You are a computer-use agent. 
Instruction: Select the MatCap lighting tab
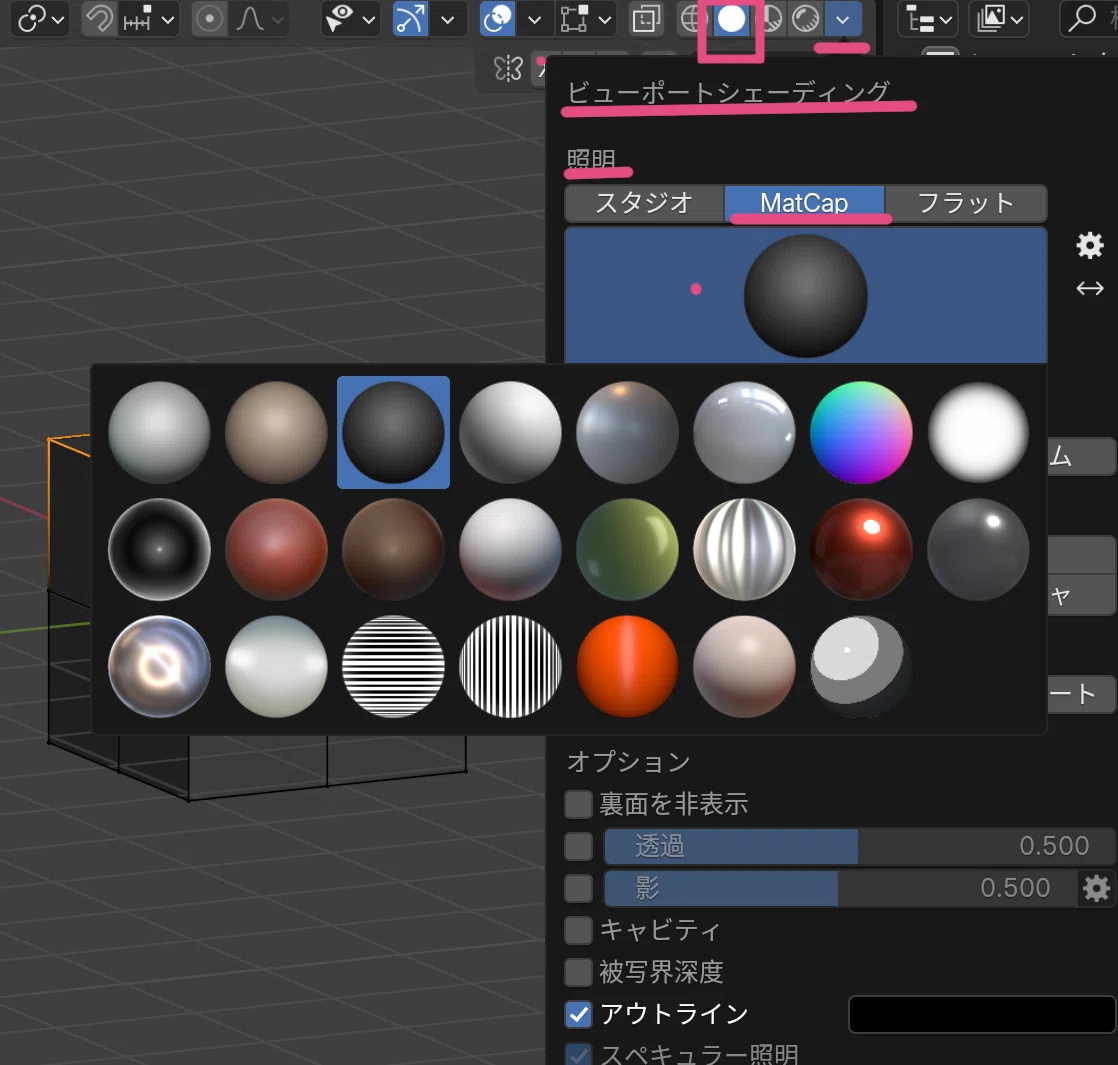(x=804, y=203)
